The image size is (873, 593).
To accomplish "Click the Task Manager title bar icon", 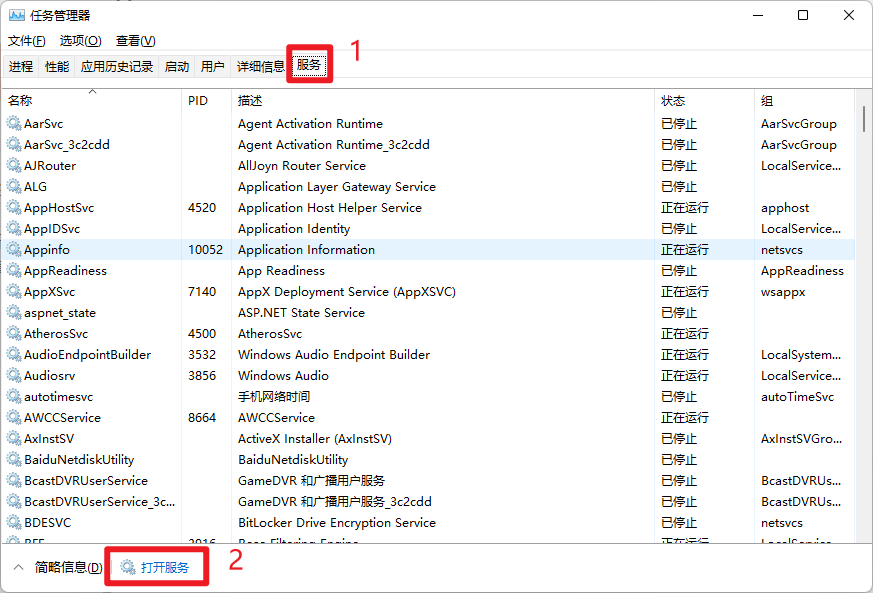I will pos(14,14).
